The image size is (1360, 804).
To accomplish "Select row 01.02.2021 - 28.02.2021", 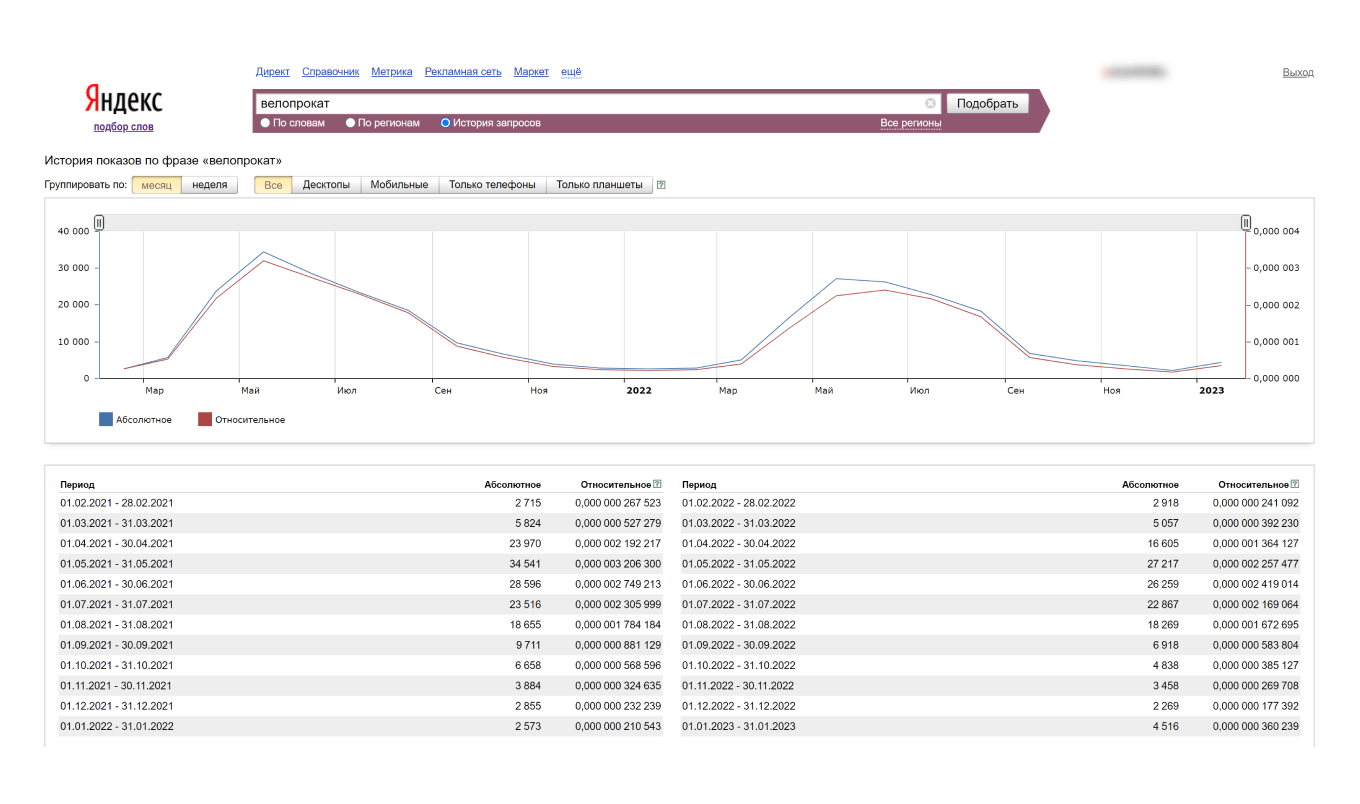I will tap(361, 503).
